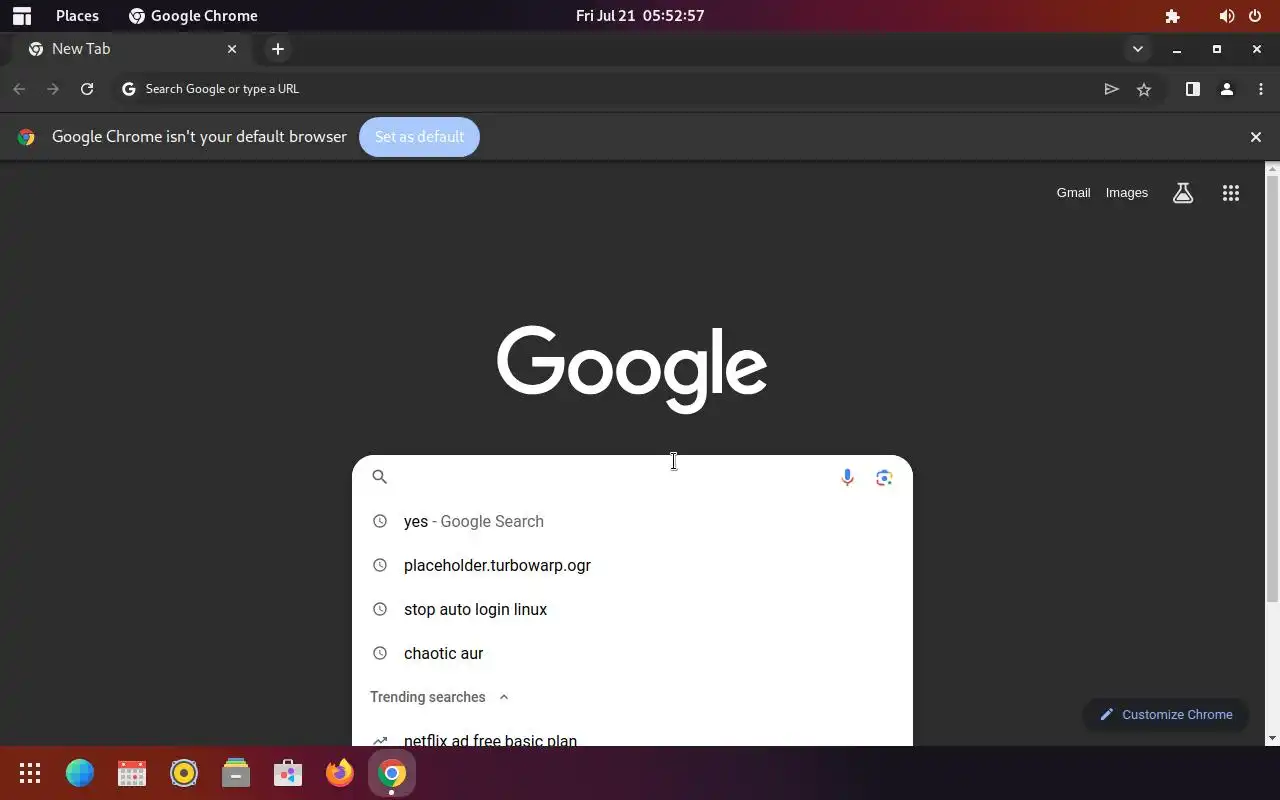
Task: Click the share/send page icon in address bar
Action: coord(1111,89)
